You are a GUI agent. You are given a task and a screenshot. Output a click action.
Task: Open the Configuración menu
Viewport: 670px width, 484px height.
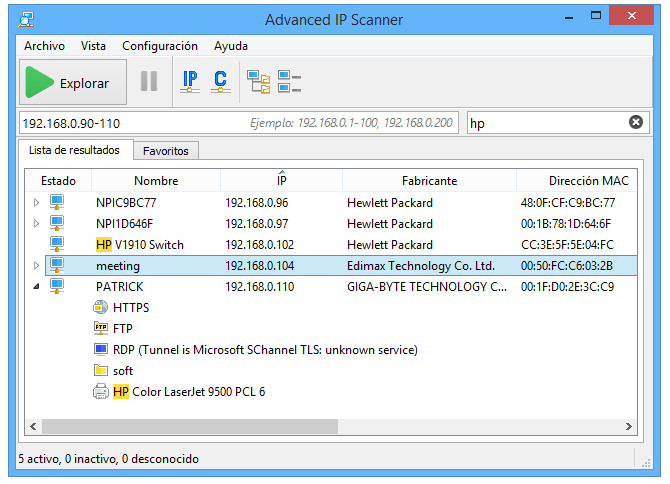click(x=160, y=46)
